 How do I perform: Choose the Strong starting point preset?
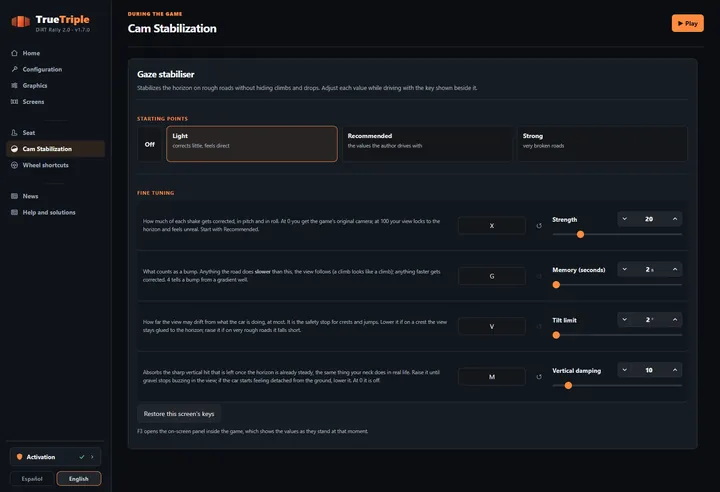602,144
